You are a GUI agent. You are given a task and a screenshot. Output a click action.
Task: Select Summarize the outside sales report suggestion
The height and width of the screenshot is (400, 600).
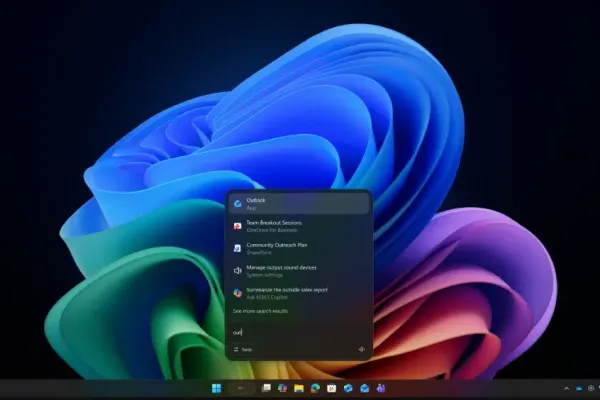coord(299,293)
